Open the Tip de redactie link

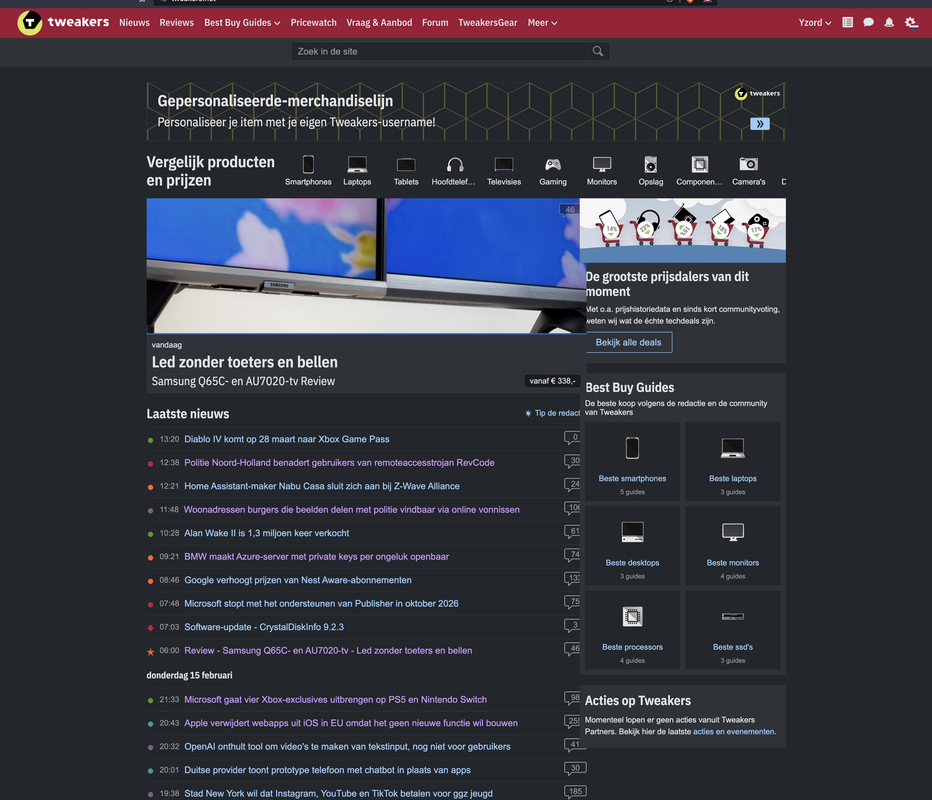tap(553, 413)
